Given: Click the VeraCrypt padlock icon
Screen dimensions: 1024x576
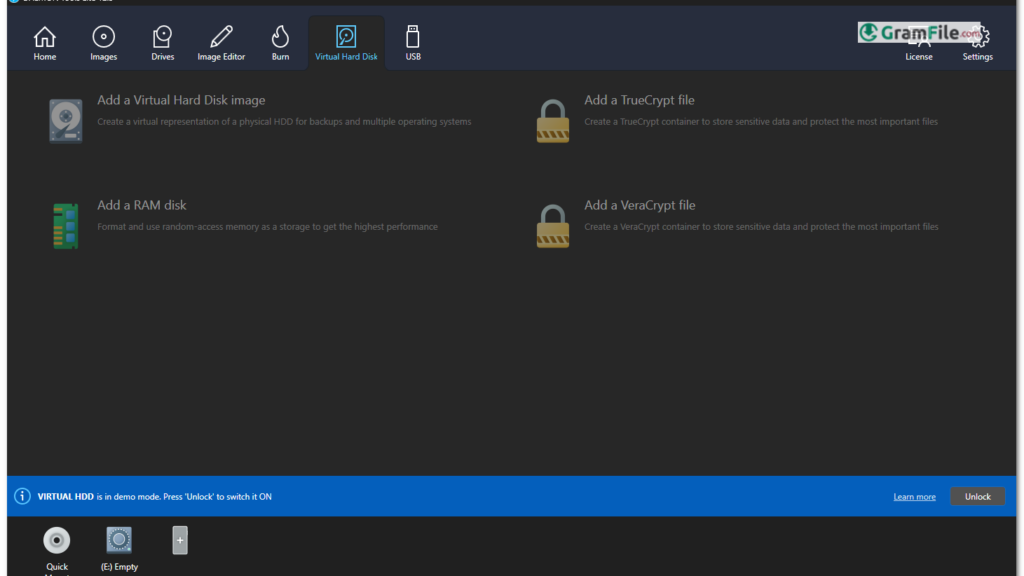Looking at the screenshot, I should [552, 226].
